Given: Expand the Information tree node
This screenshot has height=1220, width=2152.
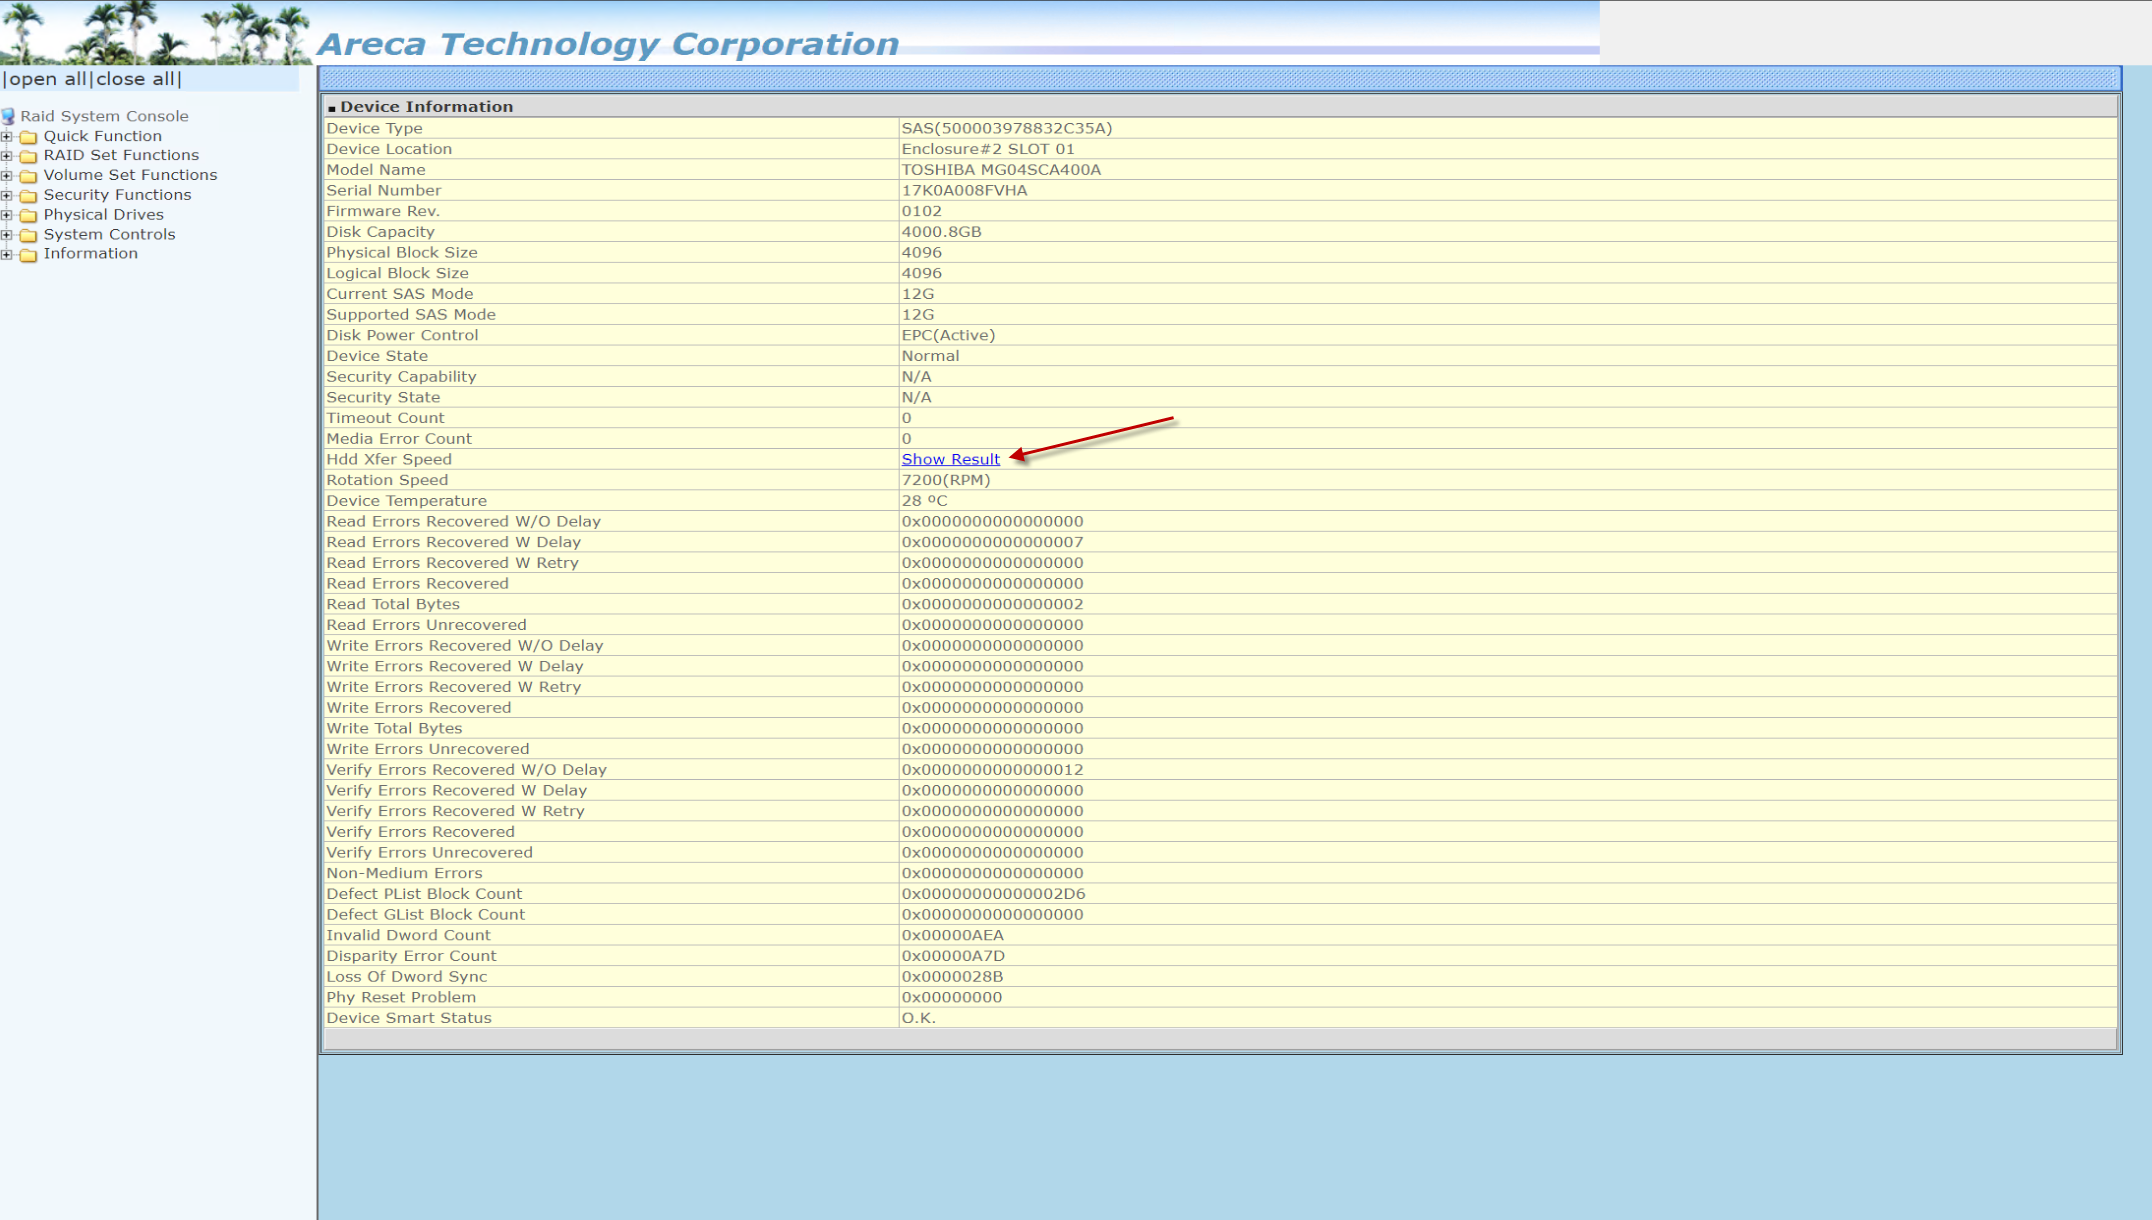Looking at the screenshot, I should click(7, 255).
